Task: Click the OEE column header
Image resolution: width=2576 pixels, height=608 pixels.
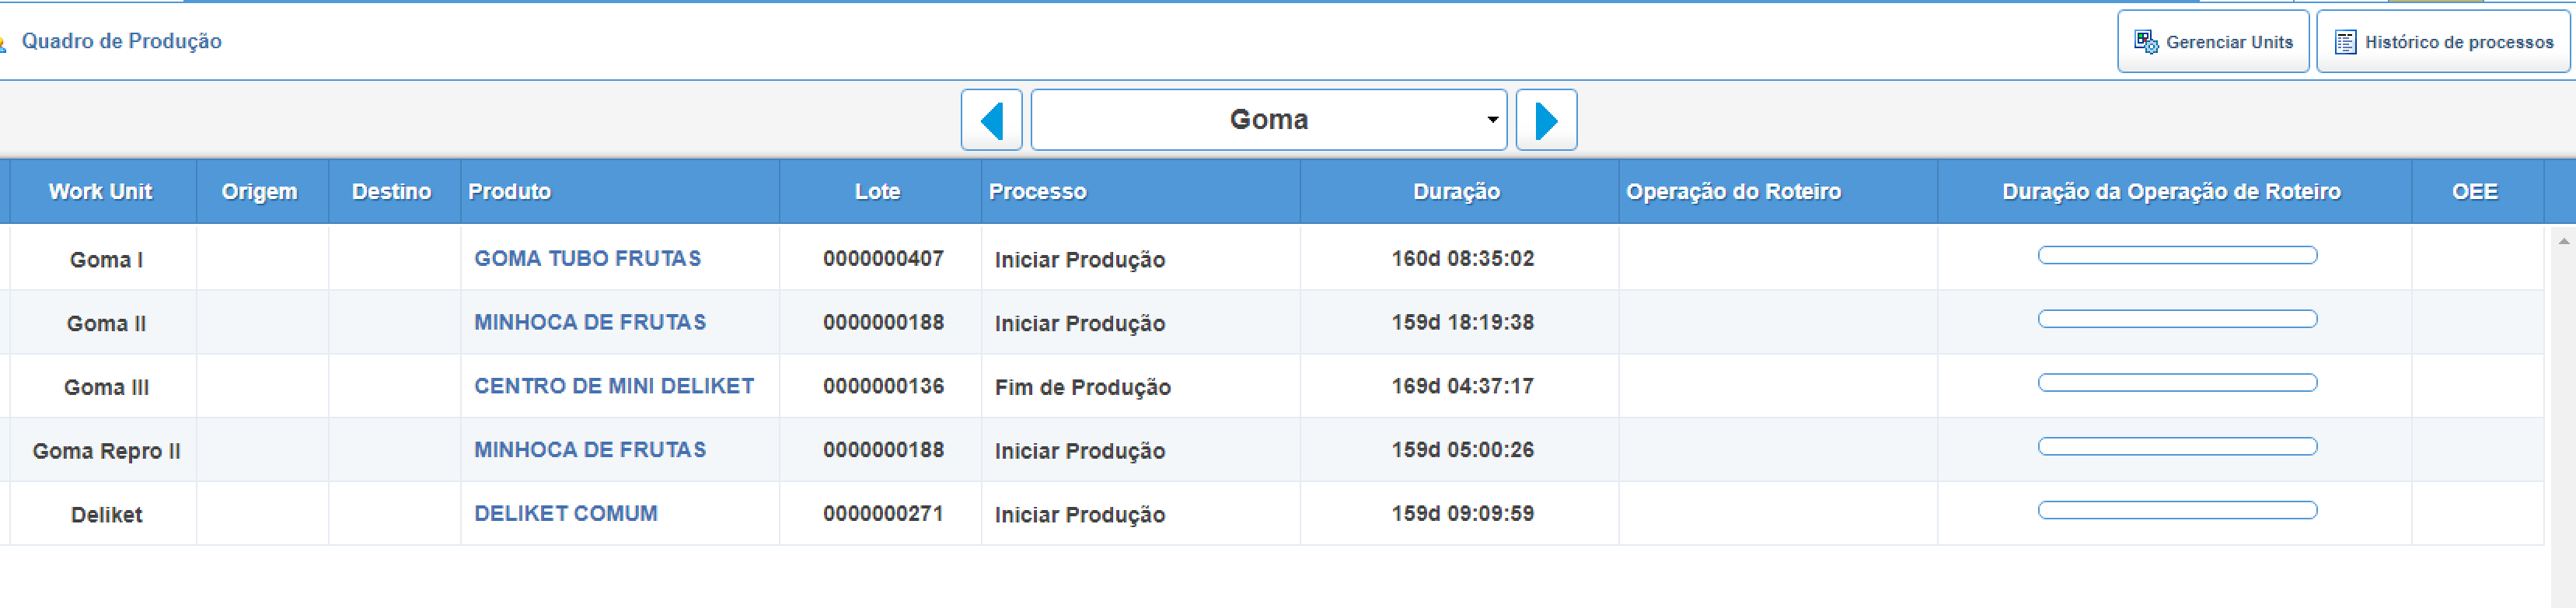Action: [2475, 191]
